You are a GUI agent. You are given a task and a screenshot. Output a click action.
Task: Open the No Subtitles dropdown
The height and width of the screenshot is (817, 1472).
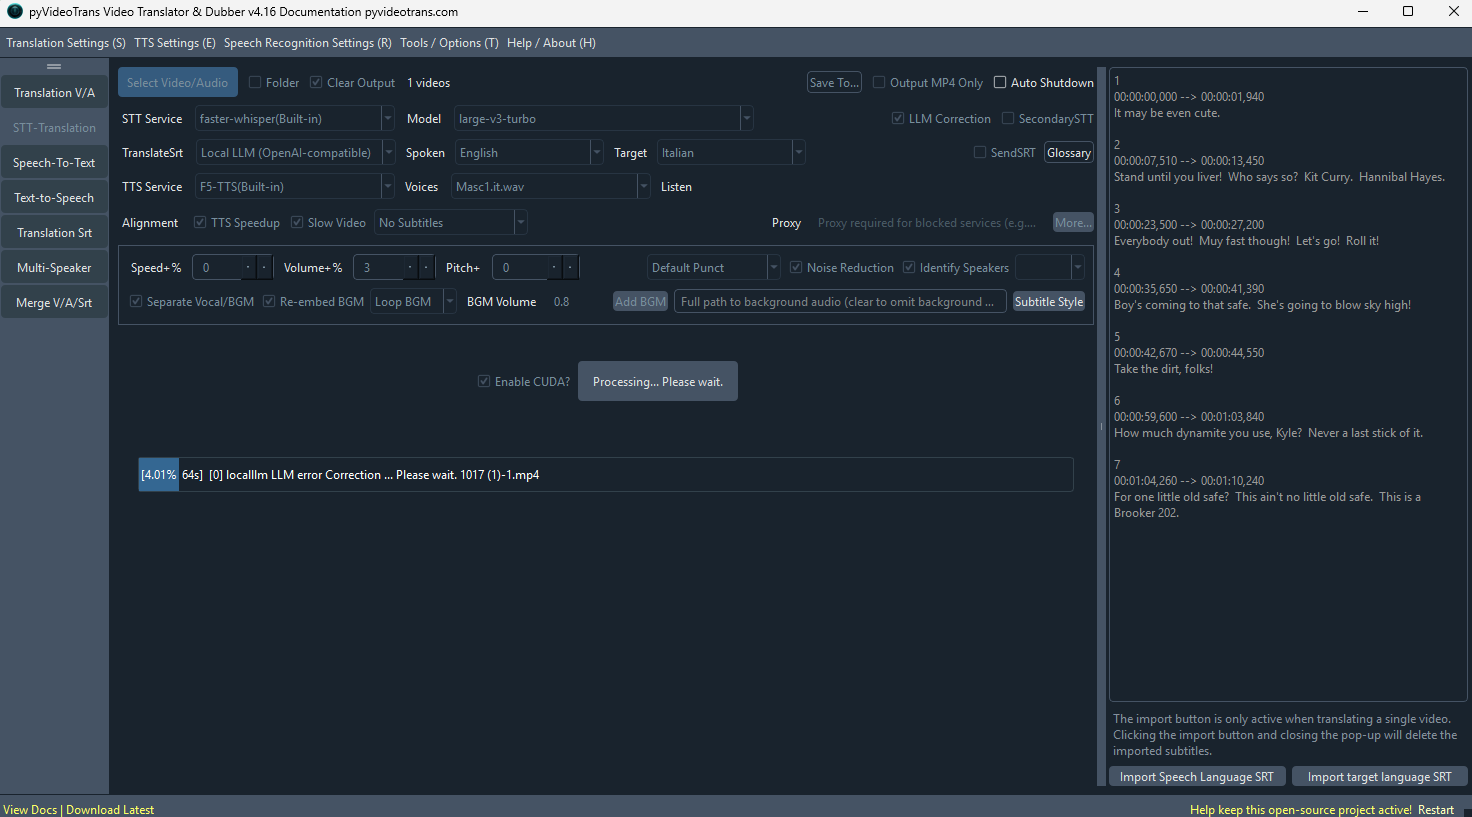(451, 223)
